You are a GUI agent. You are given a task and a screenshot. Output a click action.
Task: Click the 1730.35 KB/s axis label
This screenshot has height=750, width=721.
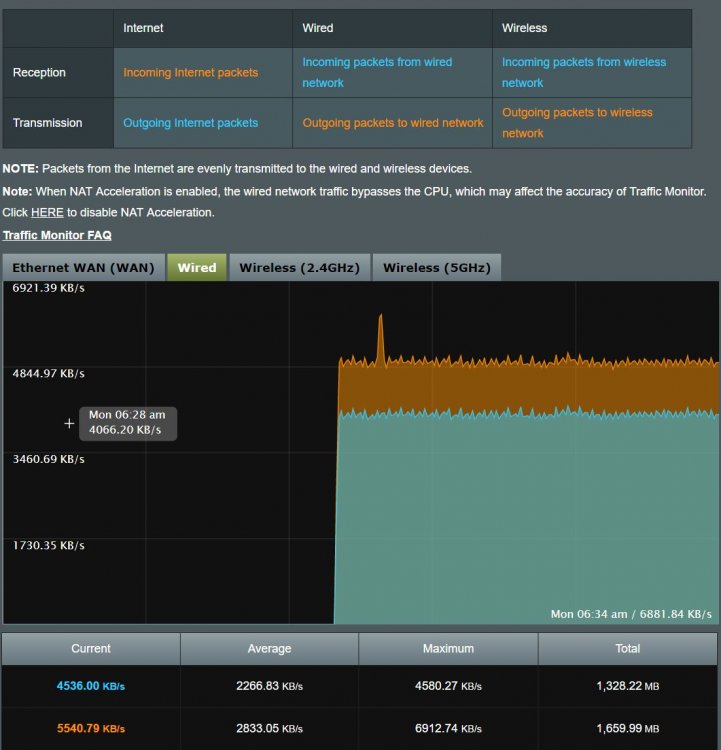pyautogui.click(x=48, y=545)
